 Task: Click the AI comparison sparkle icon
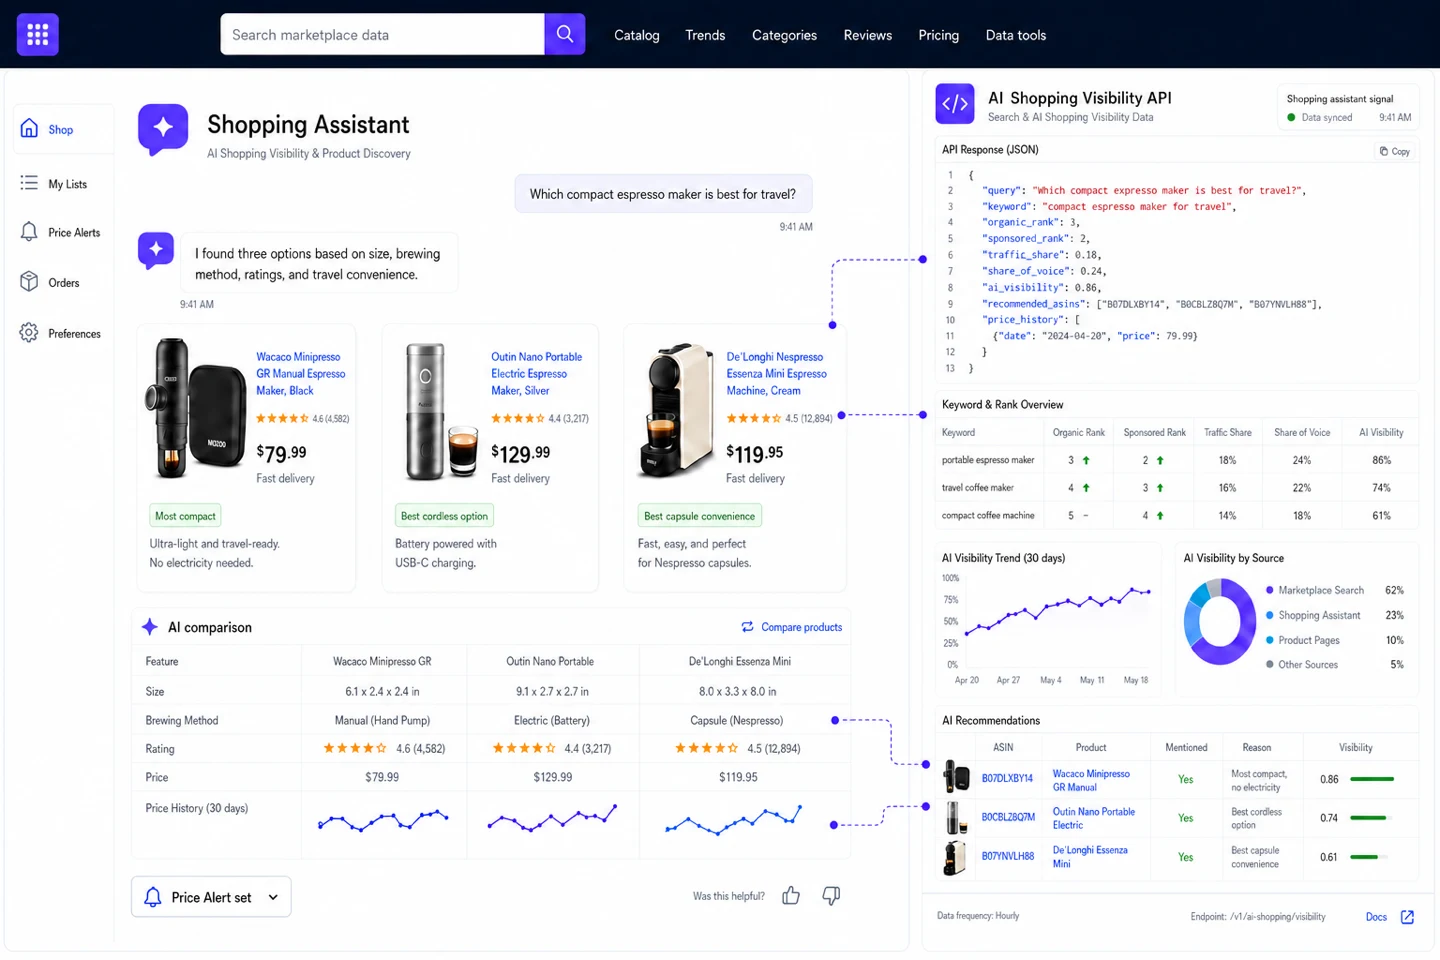pyautogui.click(x=150, y=627)
